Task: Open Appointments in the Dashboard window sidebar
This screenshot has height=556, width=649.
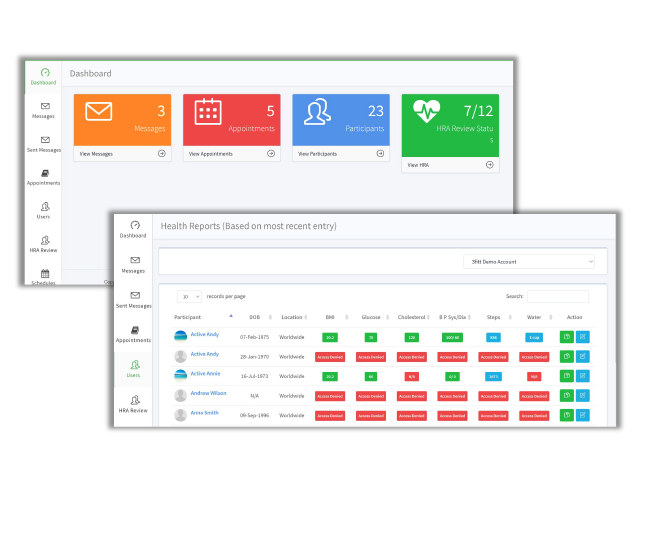Action: click(43, 178)
